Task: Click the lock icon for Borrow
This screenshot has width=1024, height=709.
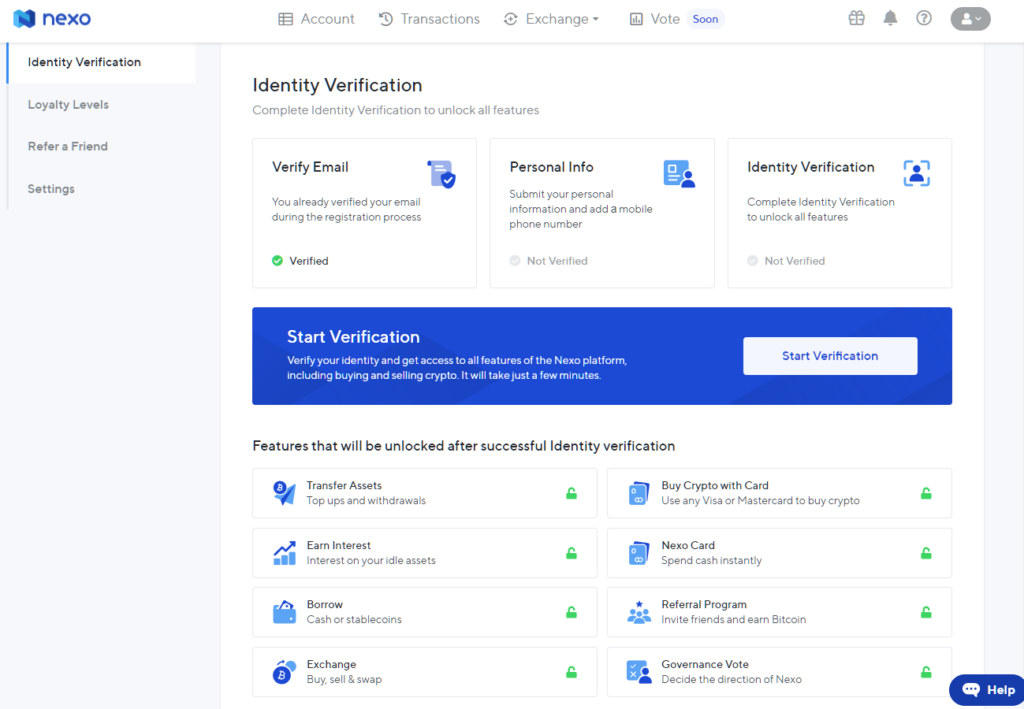Action: [x=571, y=612]
